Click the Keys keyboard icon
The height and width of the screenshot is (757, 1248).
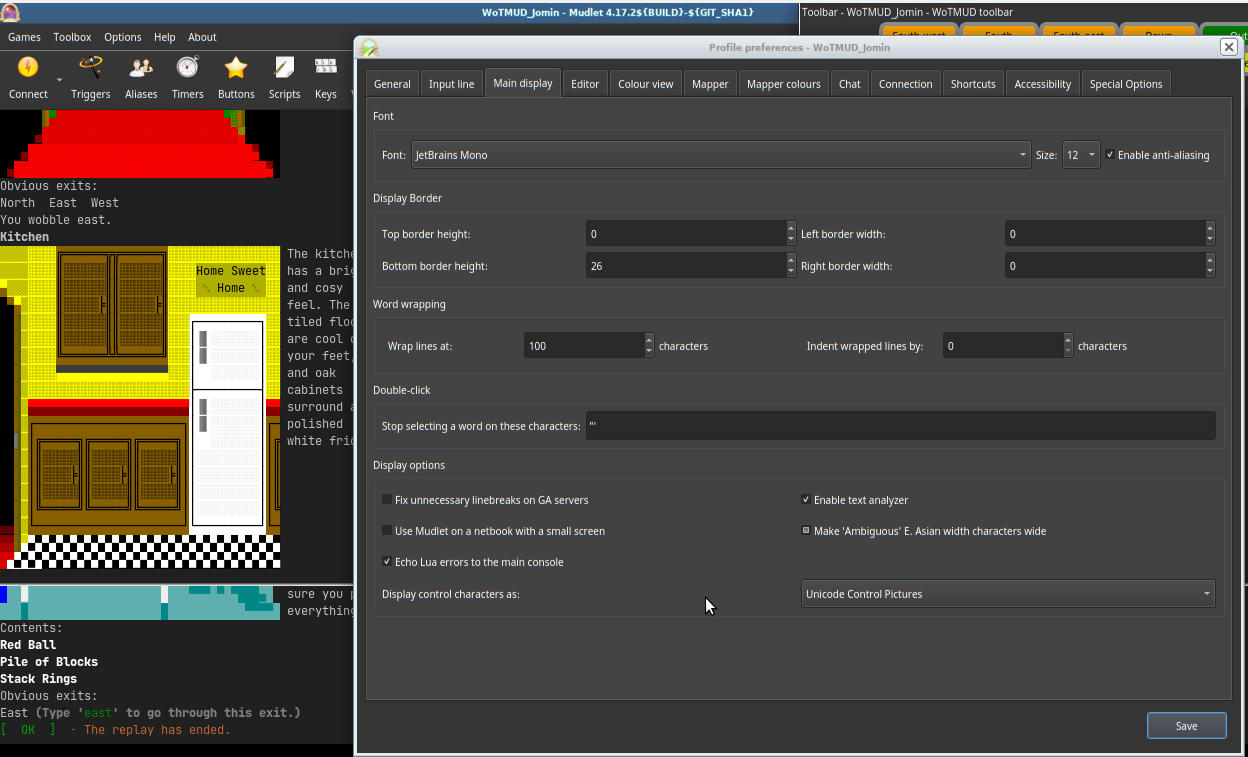pyautogui.click(x=326, y=68)
